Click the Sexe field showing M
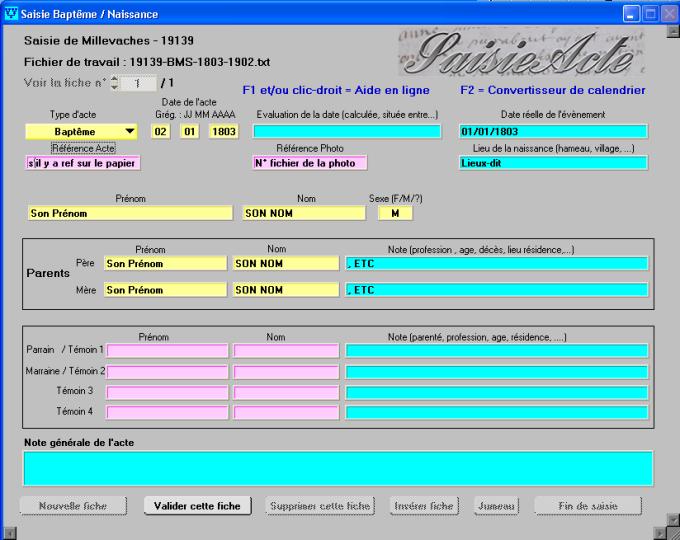 tap(395, 213)
